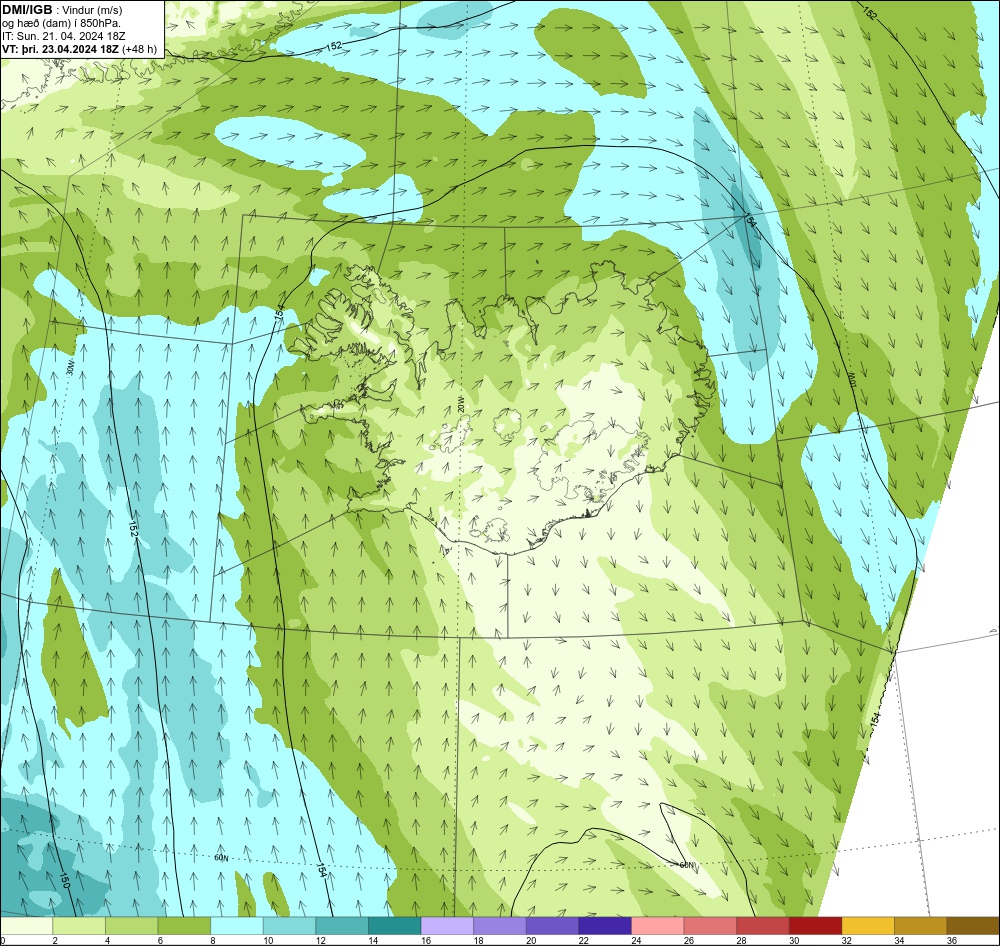Click the yellow 32–34 m/s legend swatch

pos(868,926)
